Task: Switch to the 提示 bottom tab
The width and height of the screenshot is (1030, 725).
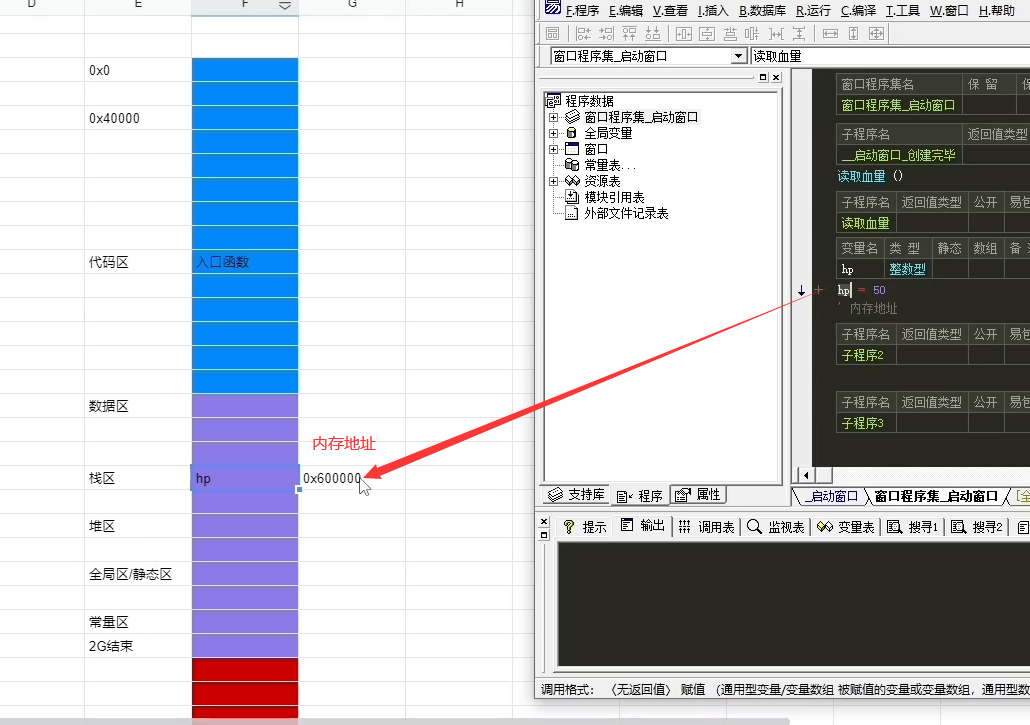Action: tap(585, 527)
